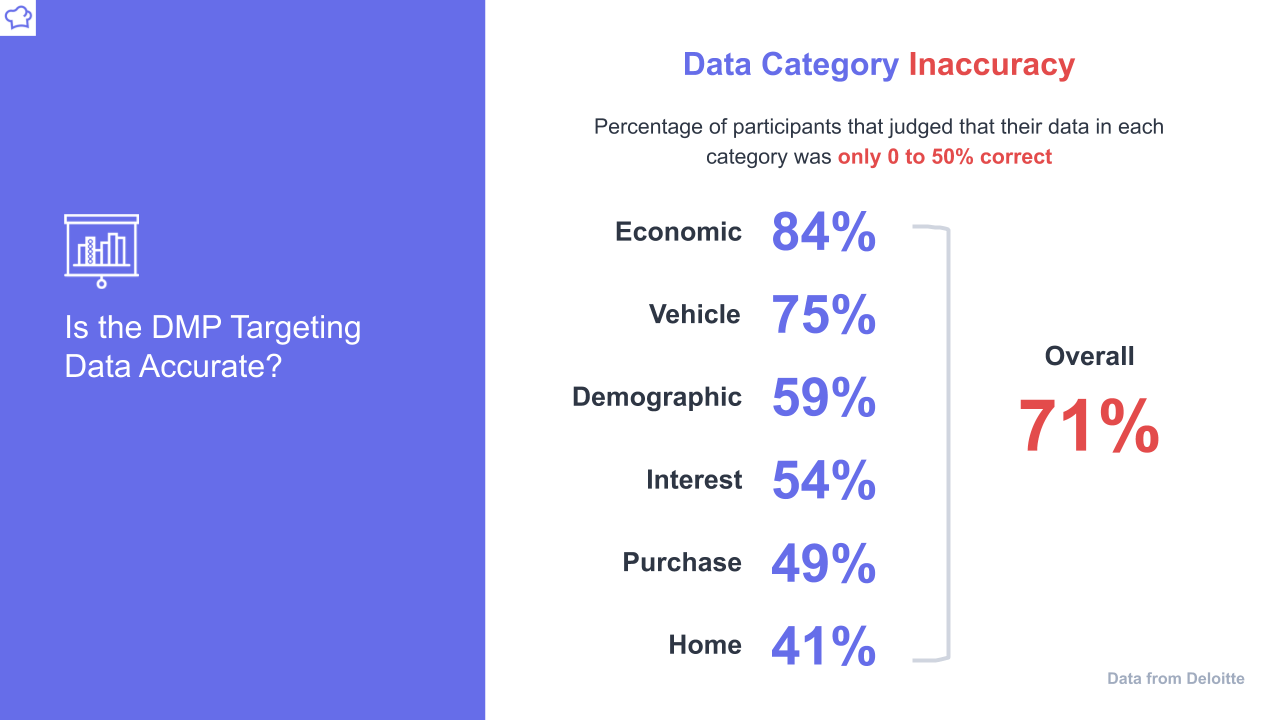
Task: Click the 'only 0 to 50% correct' text
Action: click(945, 157)
